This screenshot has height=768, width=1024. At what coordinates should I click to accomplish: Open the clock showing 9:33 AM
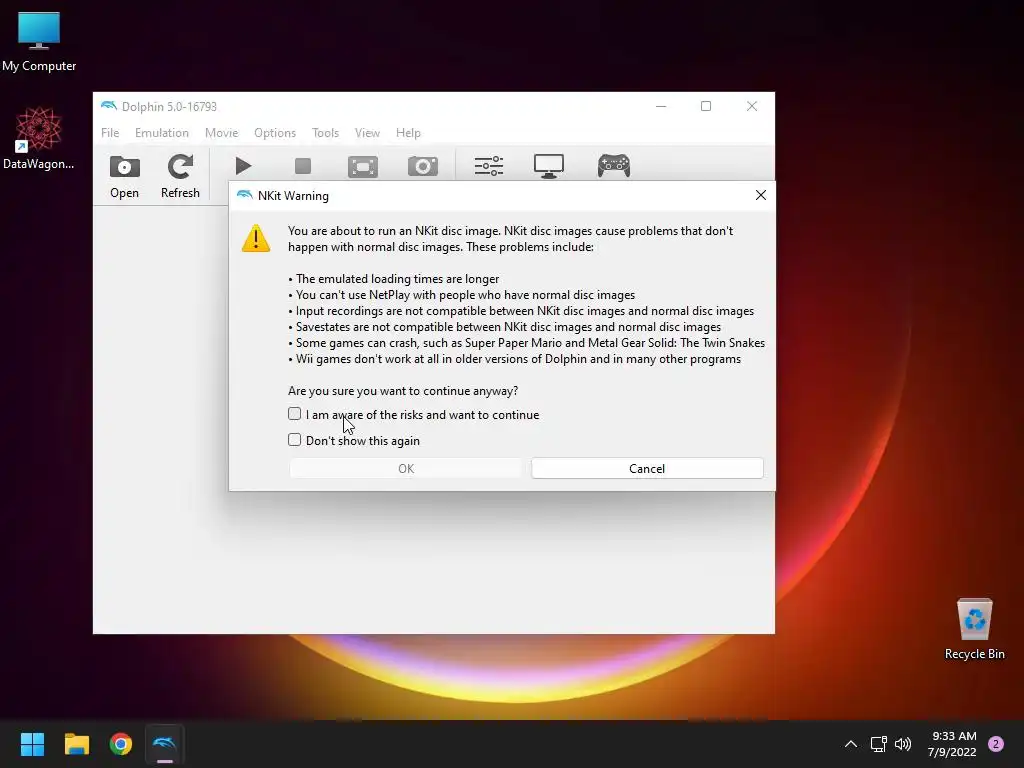tap(952, 744)
